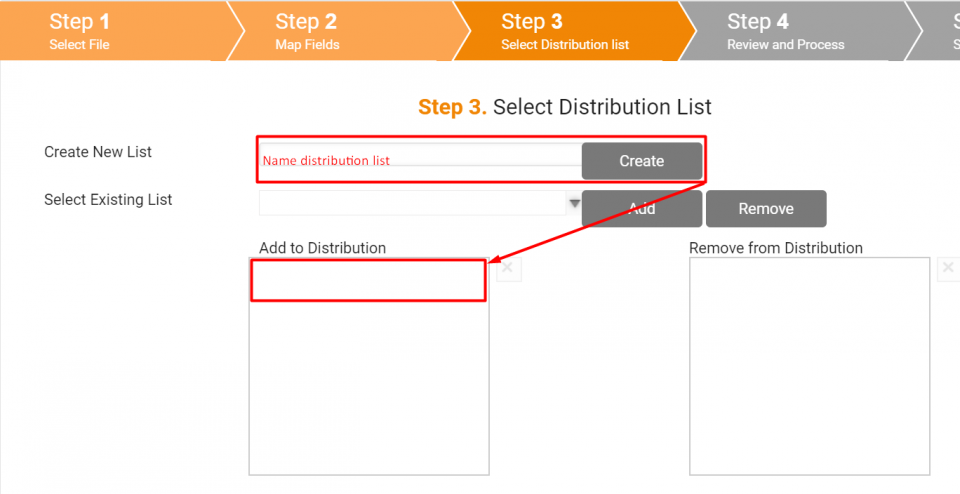Click the X icon beside Add to Distribution box
This screenshot has height=494, width=960.
click(508, 269)
